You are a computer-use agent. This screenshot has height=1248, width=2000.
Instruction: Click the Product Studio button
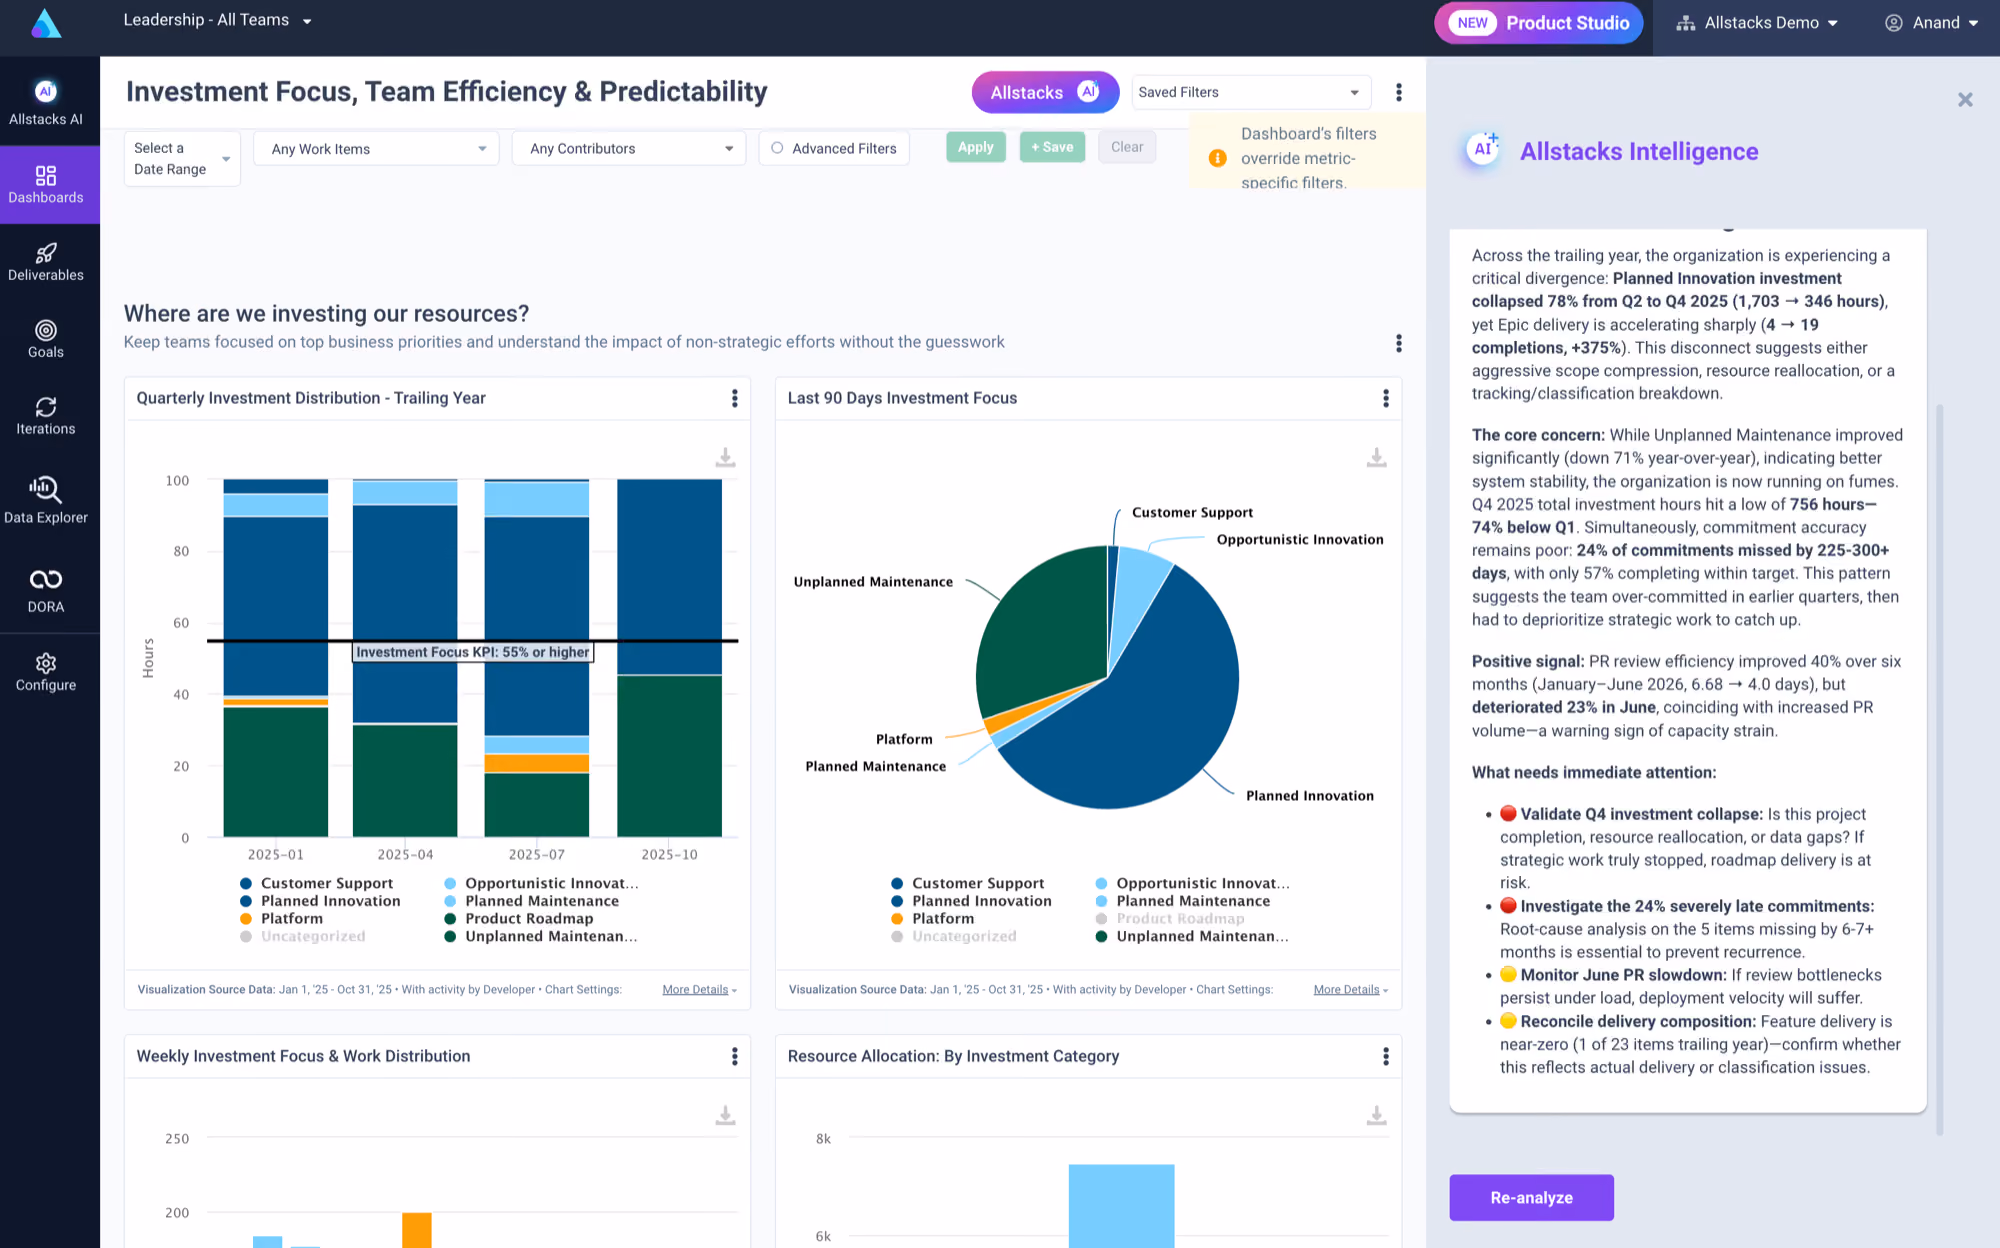pos(1538,23)
